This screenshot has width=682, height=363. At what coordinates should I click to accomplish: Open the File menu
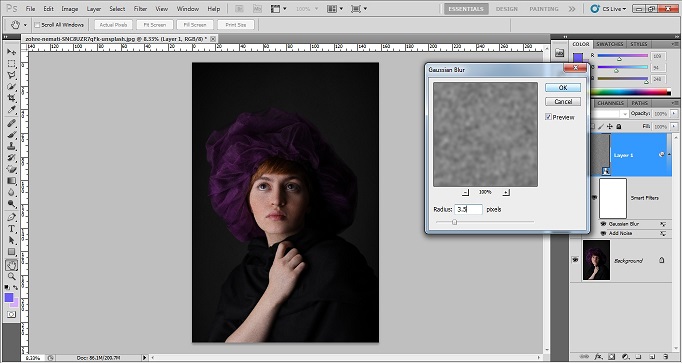tap(30, 9)
